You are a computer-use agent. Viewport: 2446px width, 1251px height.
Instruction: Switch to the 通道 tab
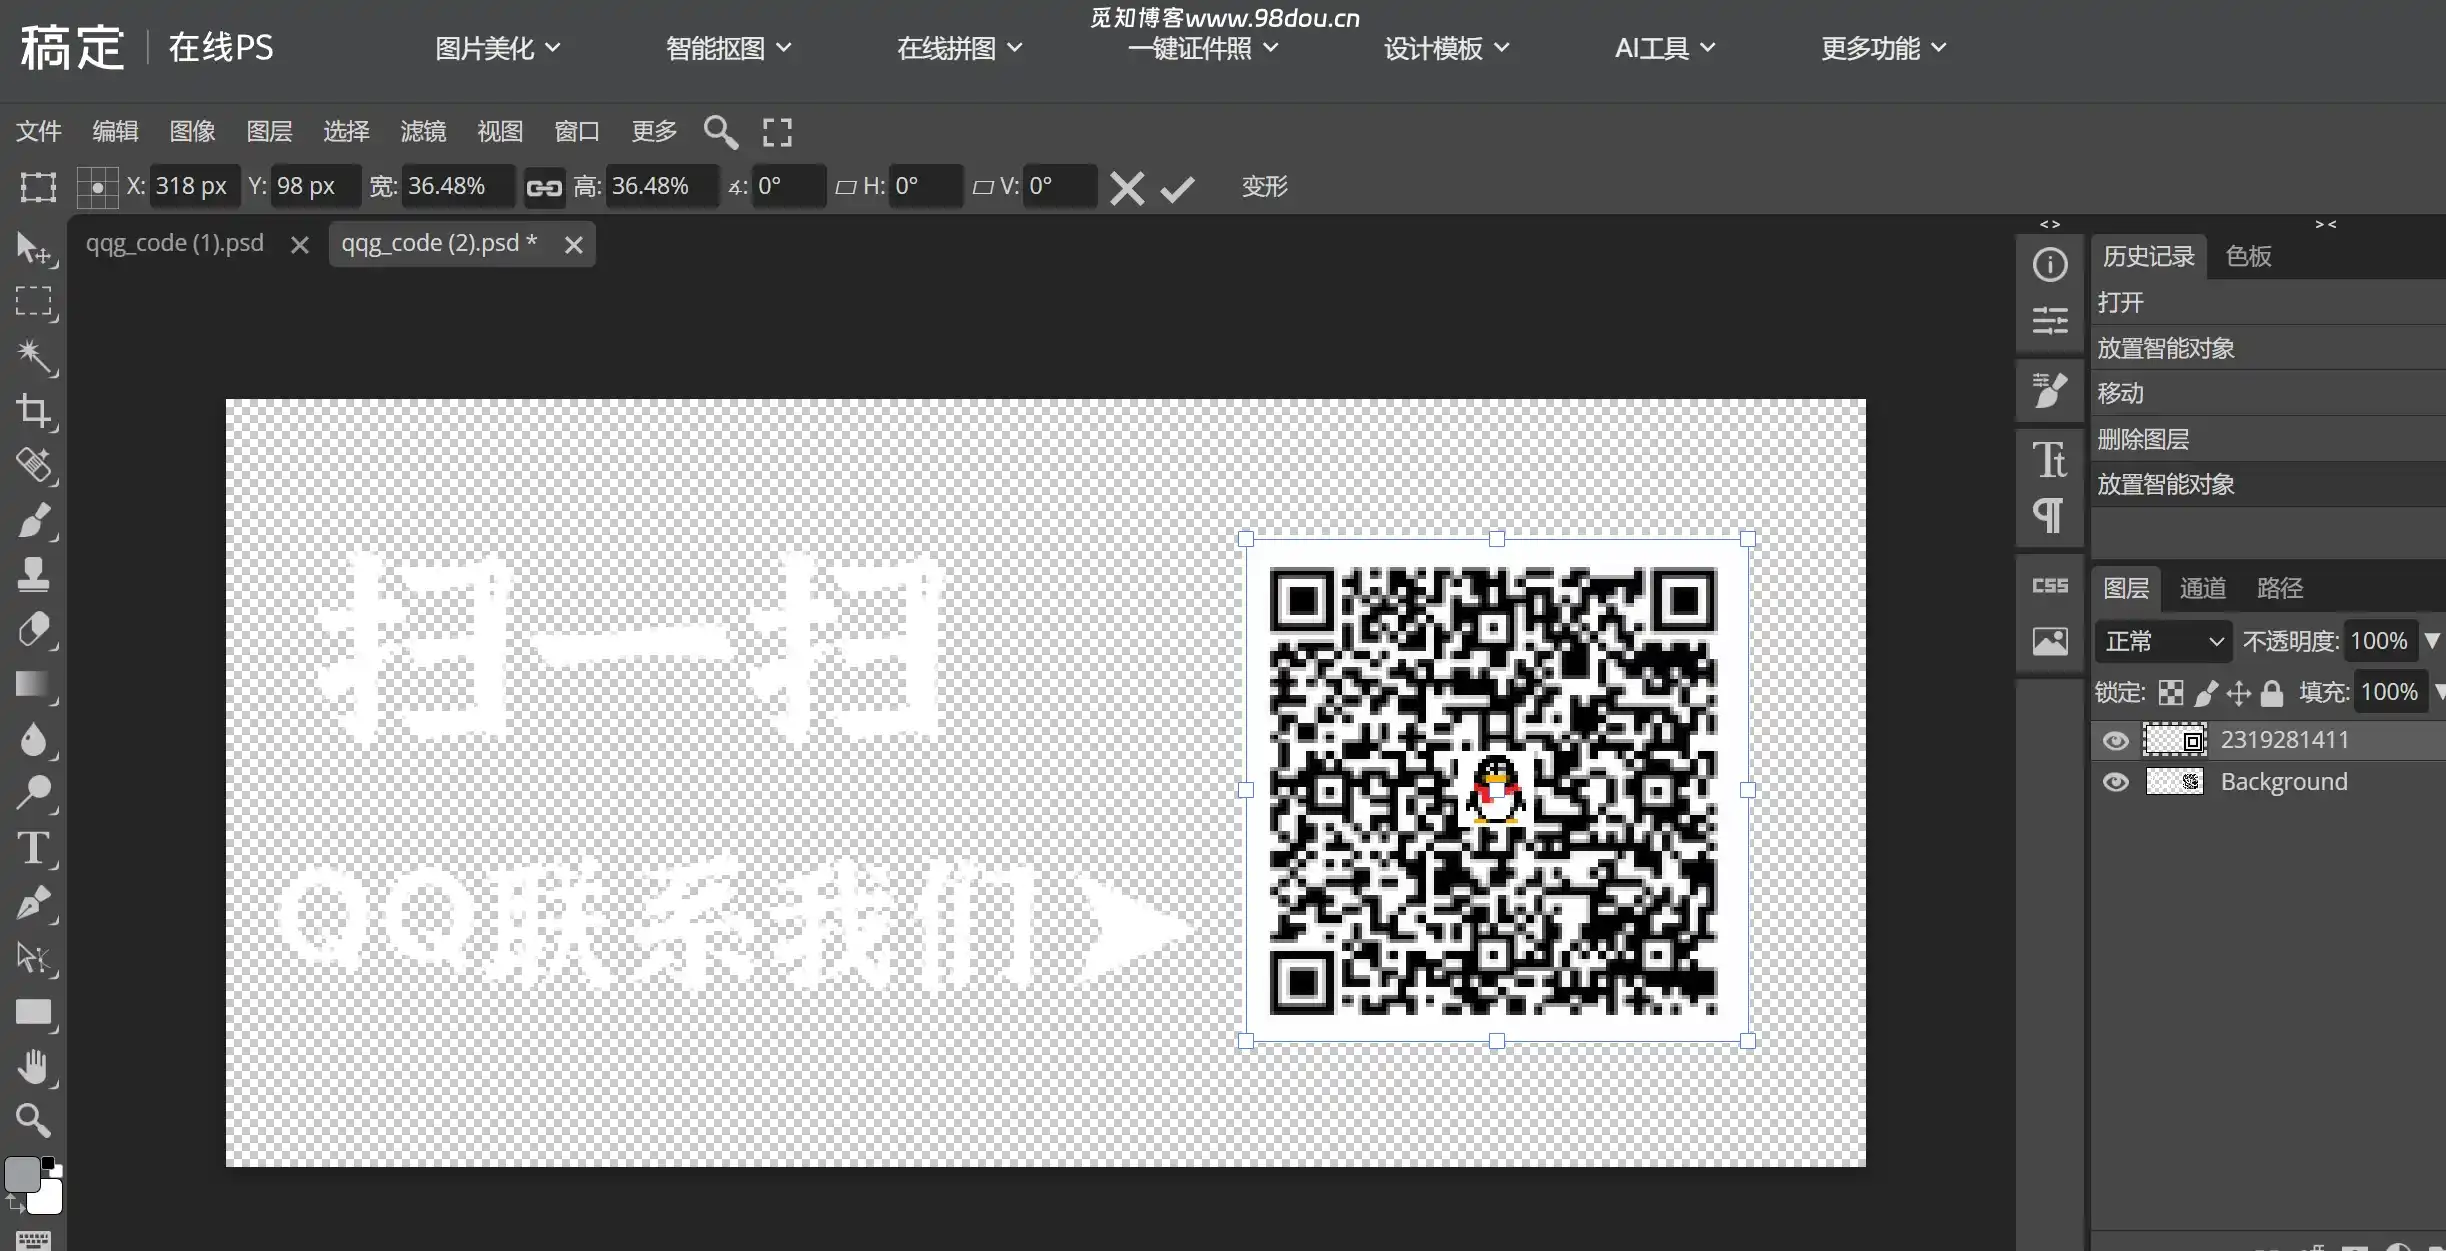tap(2203, 588)
